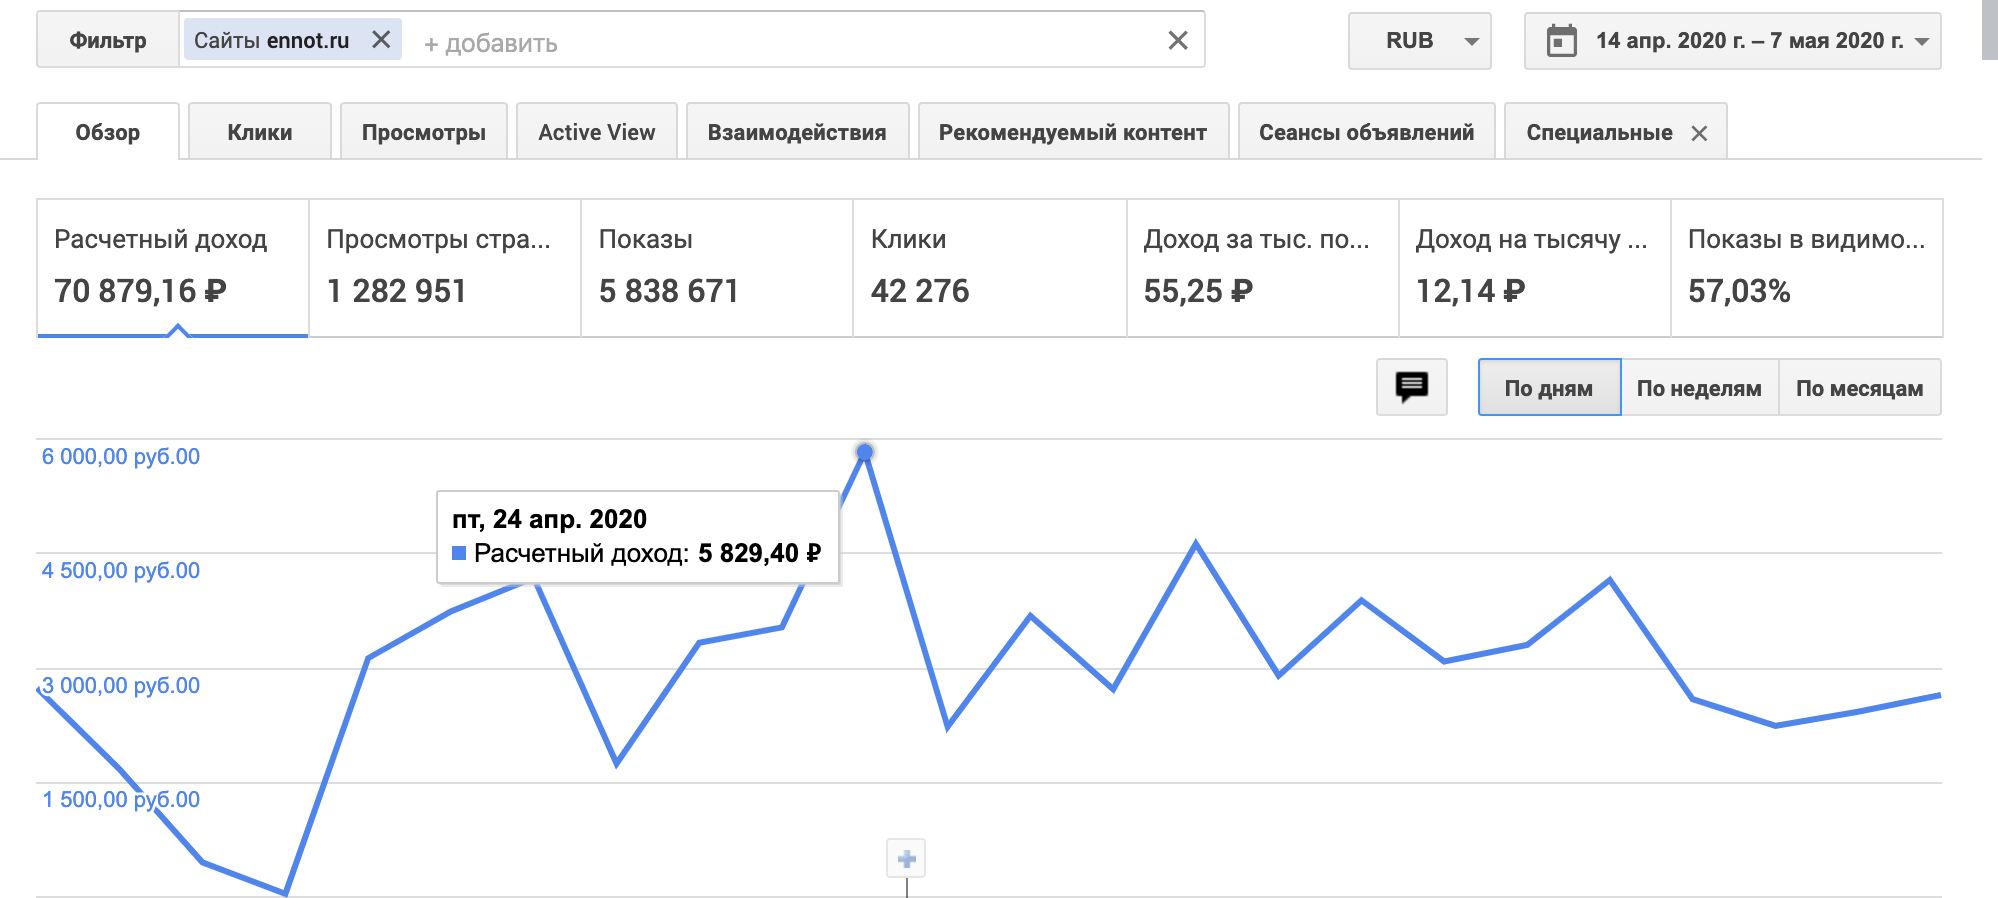Click the calendar icon in date range

tap(1561, 41)
